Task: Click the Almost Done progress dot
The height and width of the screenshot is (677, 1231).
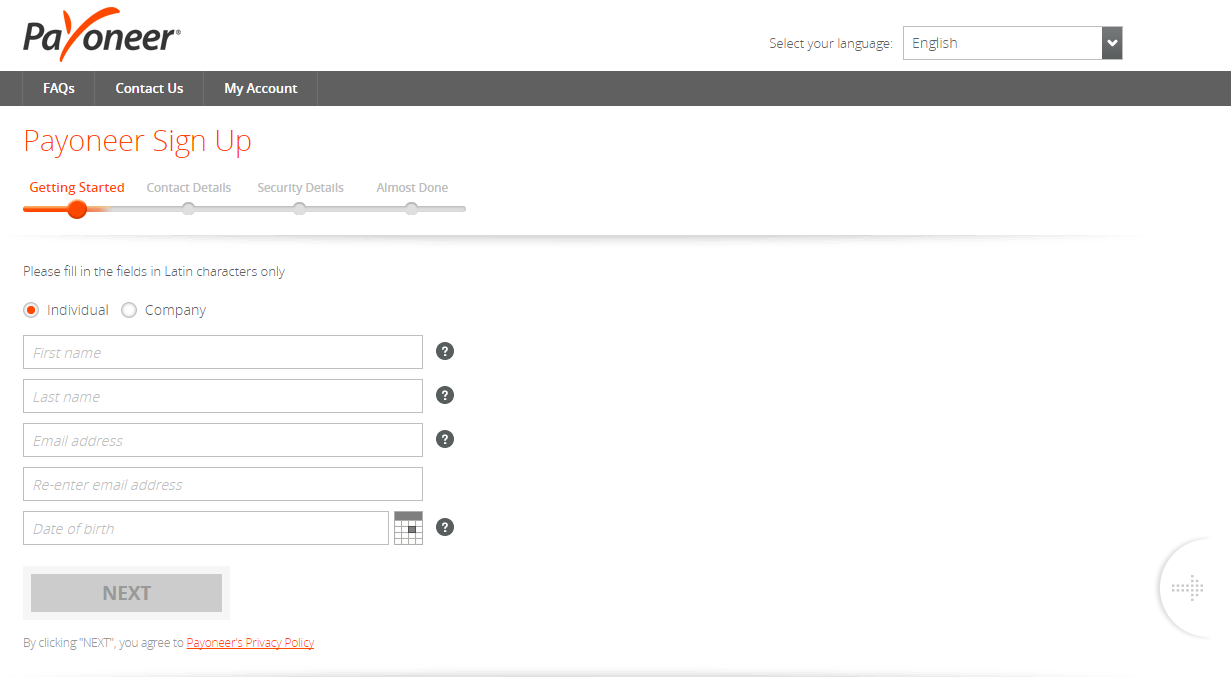Action: 411,209
